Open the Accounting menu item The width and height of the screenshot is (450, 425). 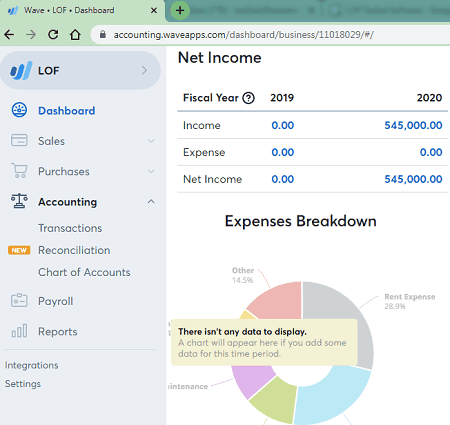[67, 202]
